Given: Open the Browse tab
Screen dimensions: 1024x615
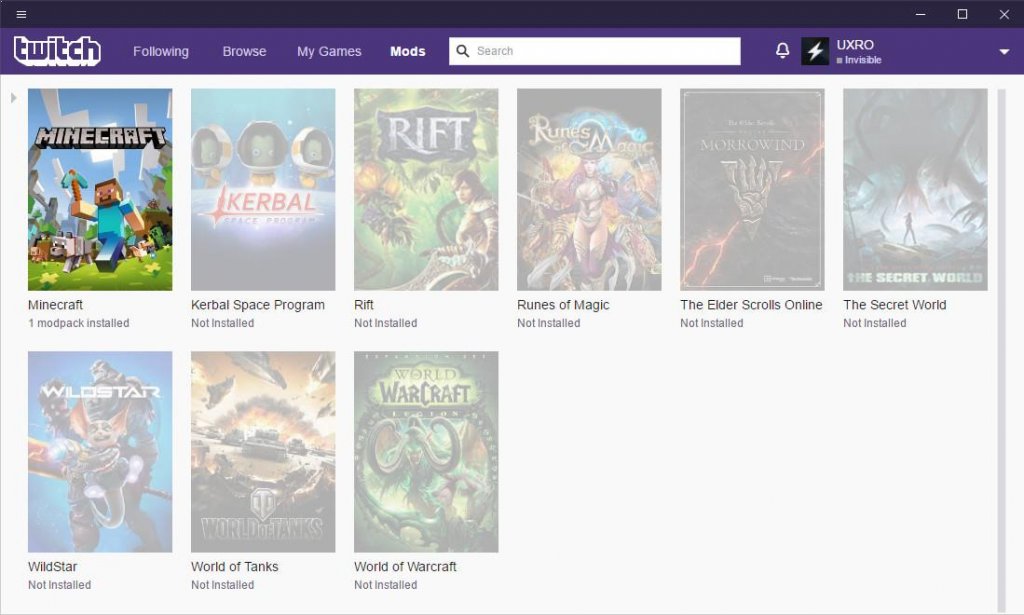Looking at the screenshot, I should point(244,51).
